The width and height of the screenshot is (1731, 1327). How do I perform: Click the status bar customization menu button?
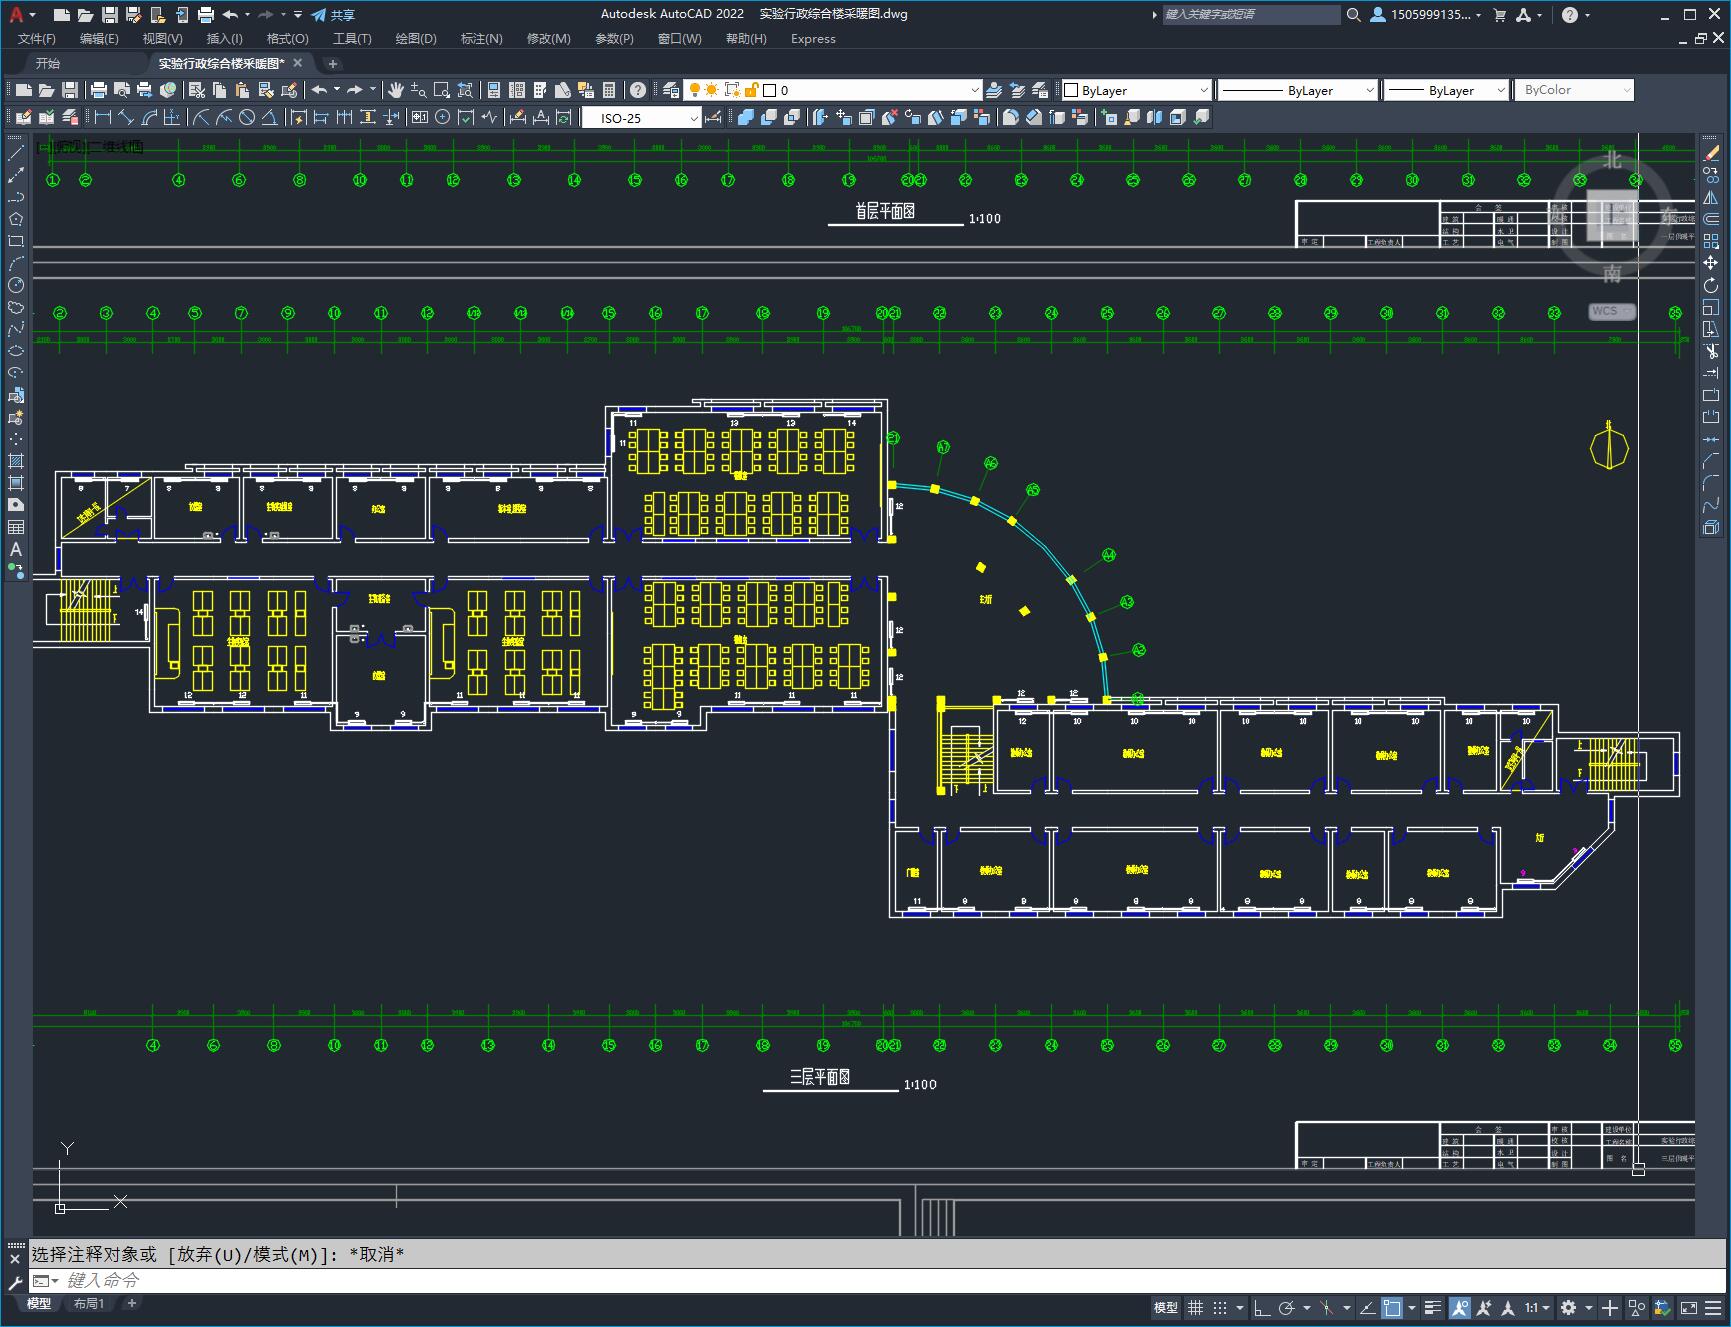coord(1713,1307)
